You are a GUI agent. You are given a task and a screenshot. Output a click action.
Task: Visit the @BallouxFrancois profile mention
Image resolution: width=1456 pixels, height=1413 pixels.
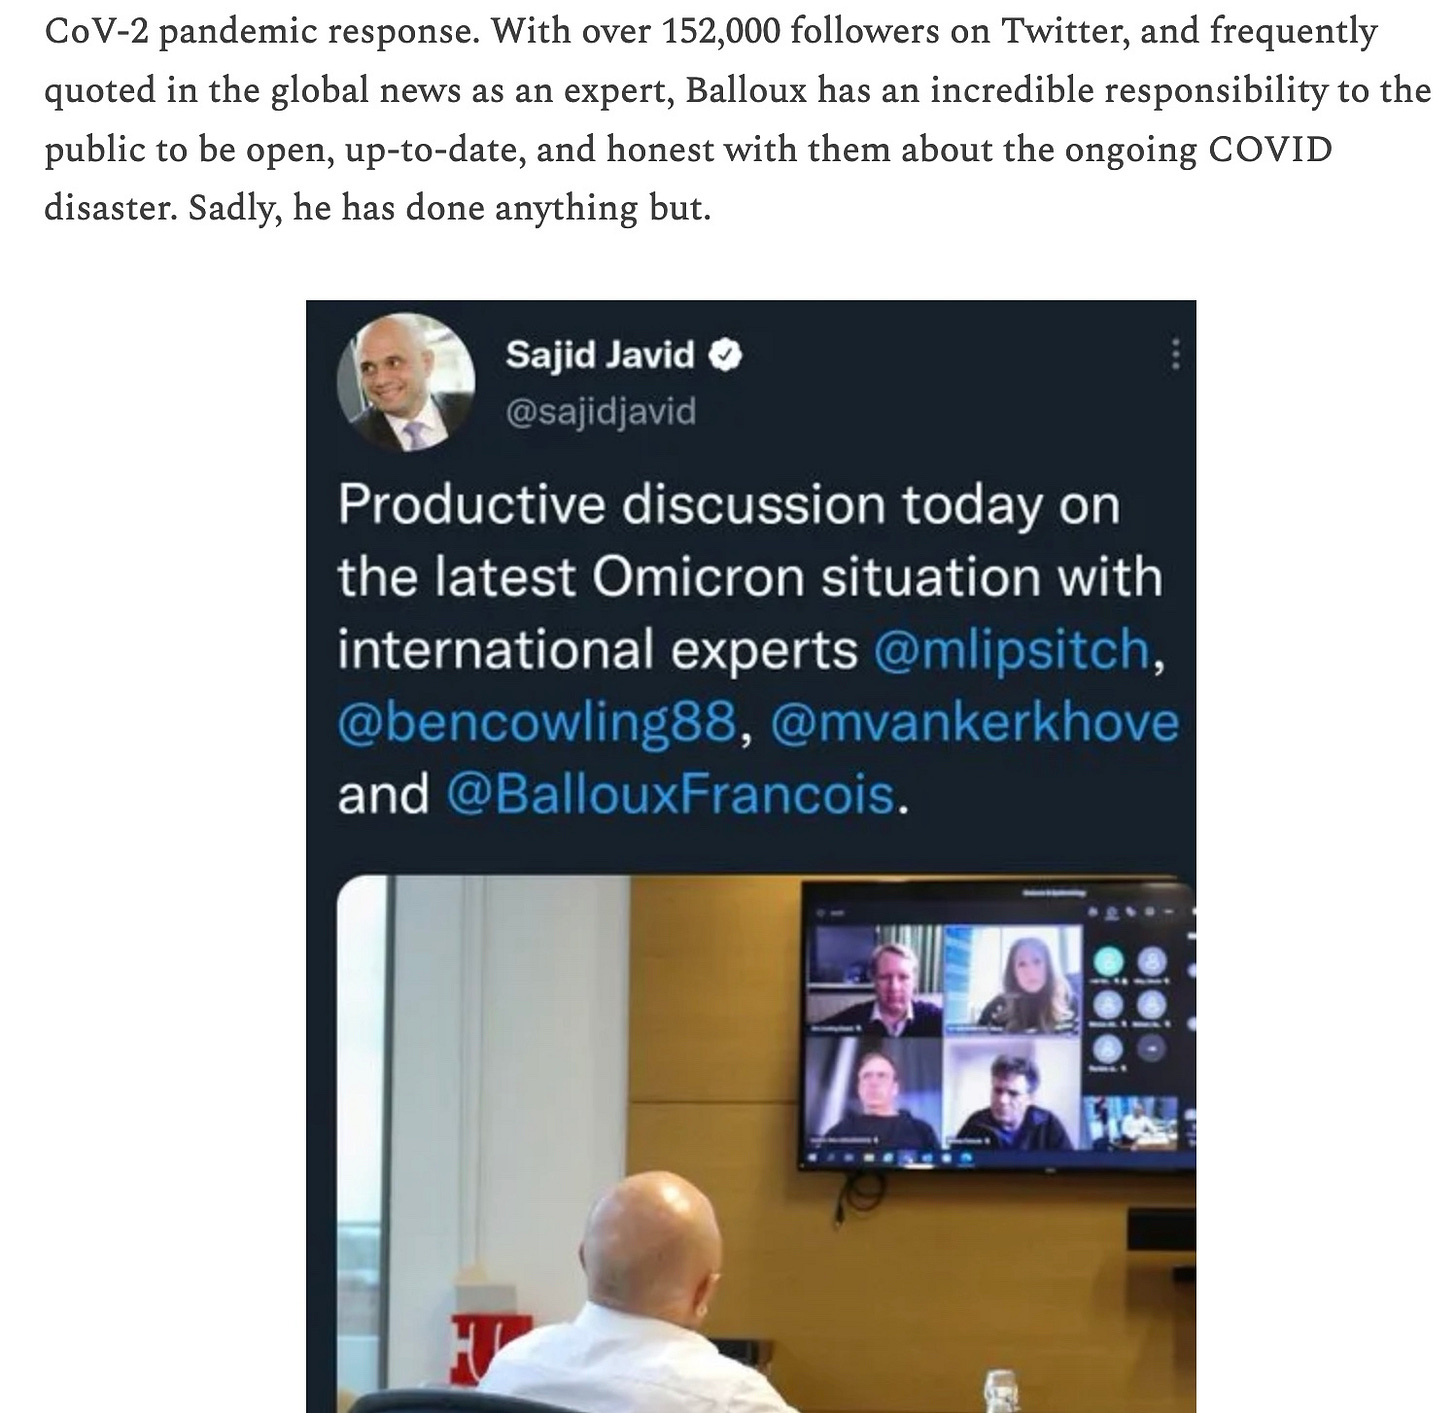click(670, 794)
